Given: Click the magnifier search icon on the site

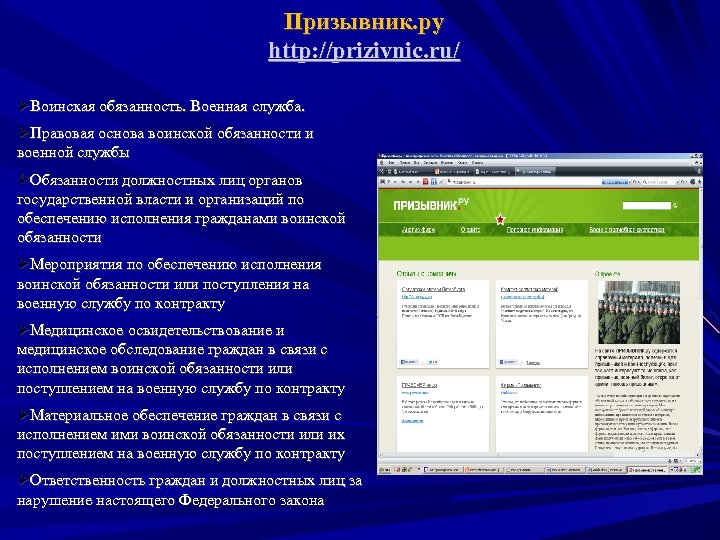Looking at the screenshot, I should coord(675,206).
